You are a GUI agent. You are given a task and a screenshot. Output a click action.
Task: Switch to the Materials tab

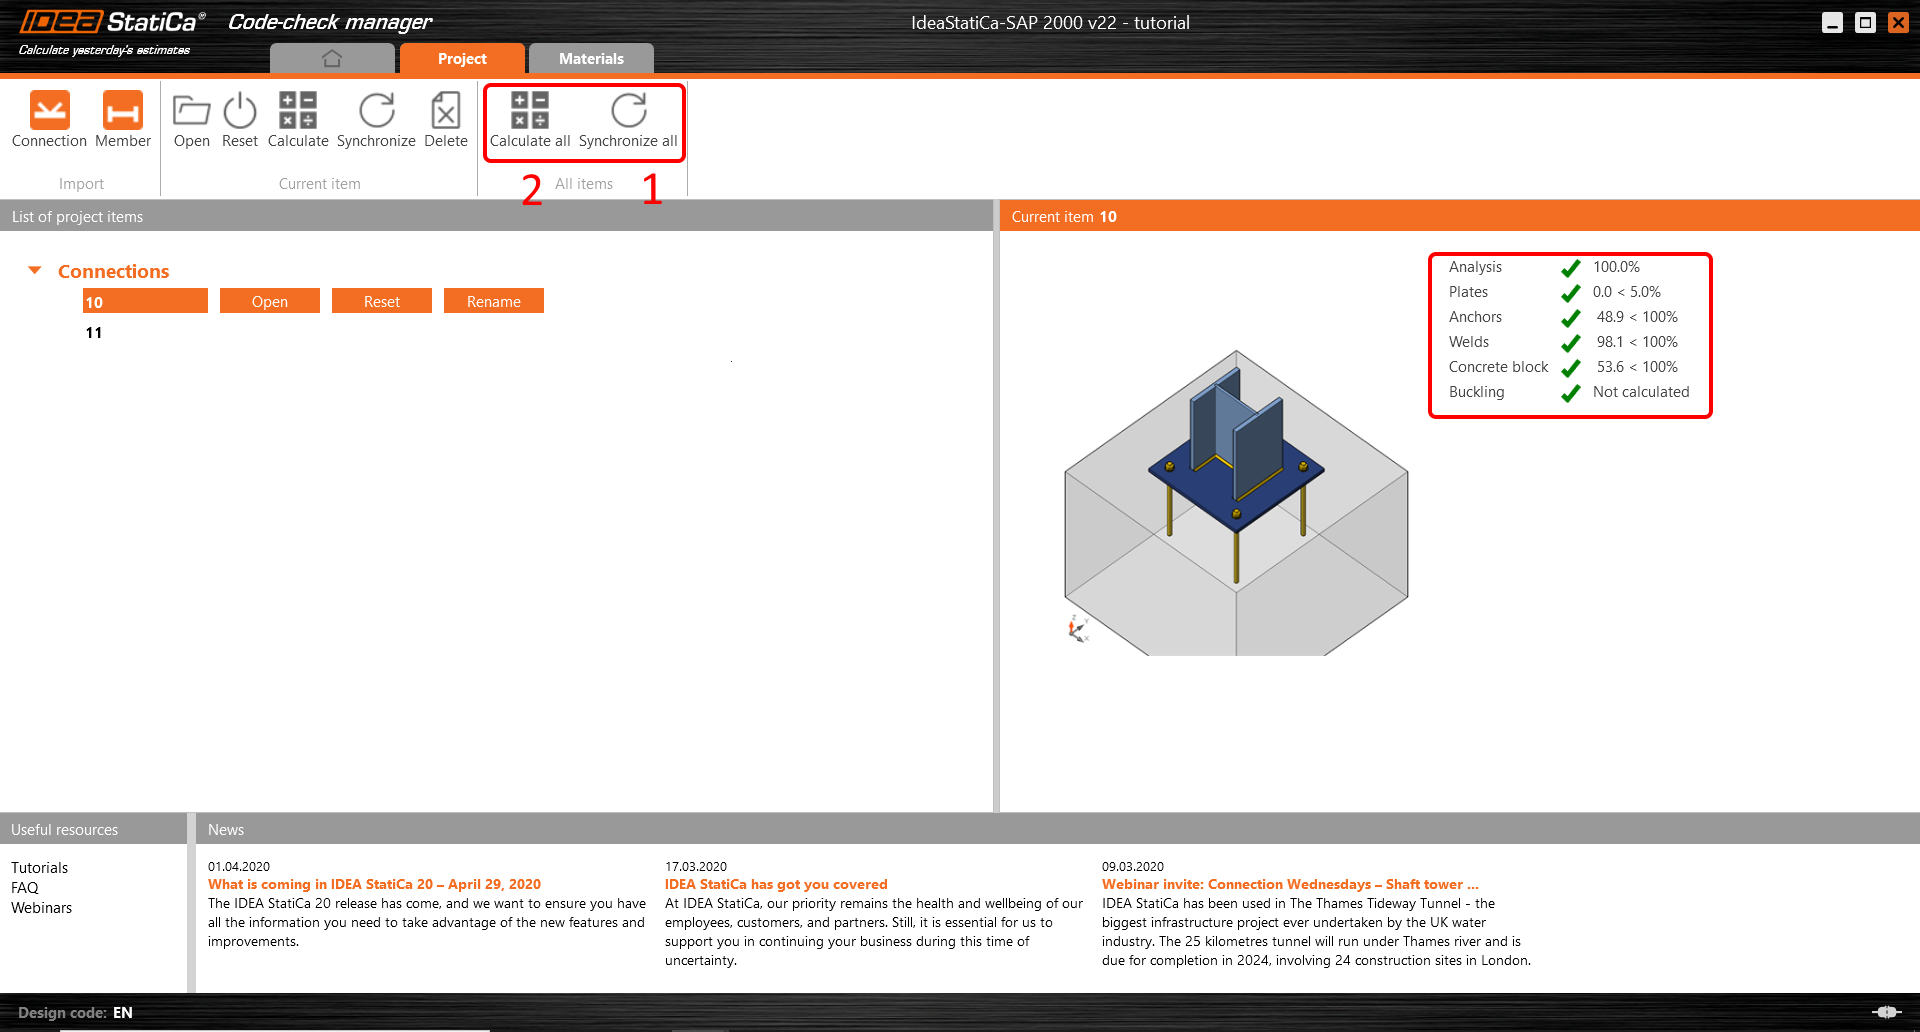pyautogui.click(x=591, y=59)
